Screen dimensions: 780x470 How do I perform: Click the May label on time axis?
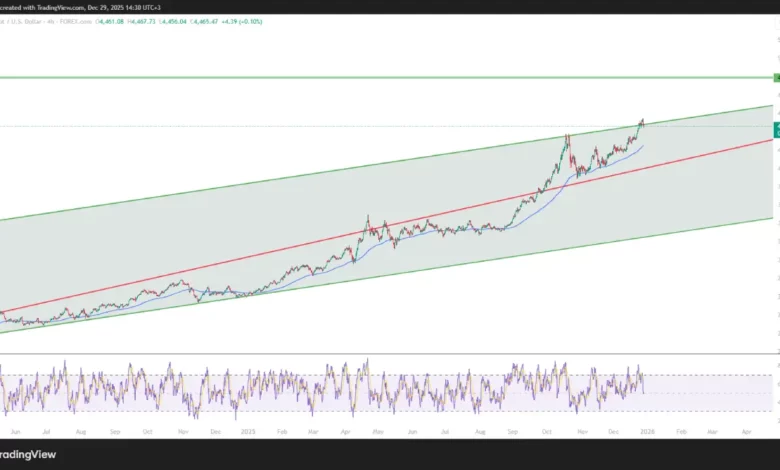click(377, 430)
